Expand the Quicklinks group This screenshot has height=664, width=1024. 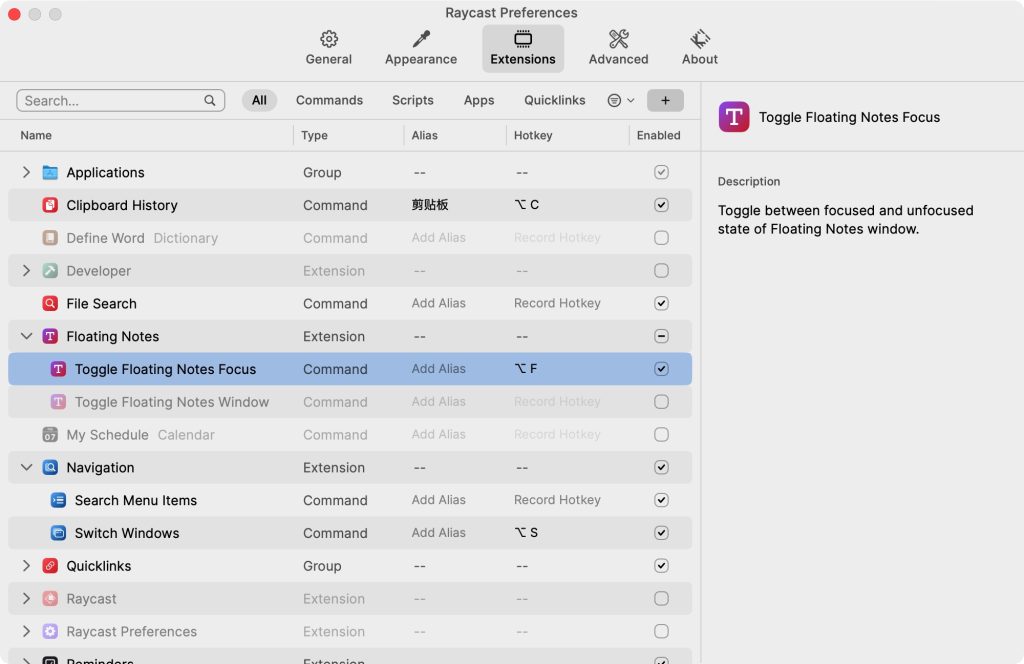[26, 566]
